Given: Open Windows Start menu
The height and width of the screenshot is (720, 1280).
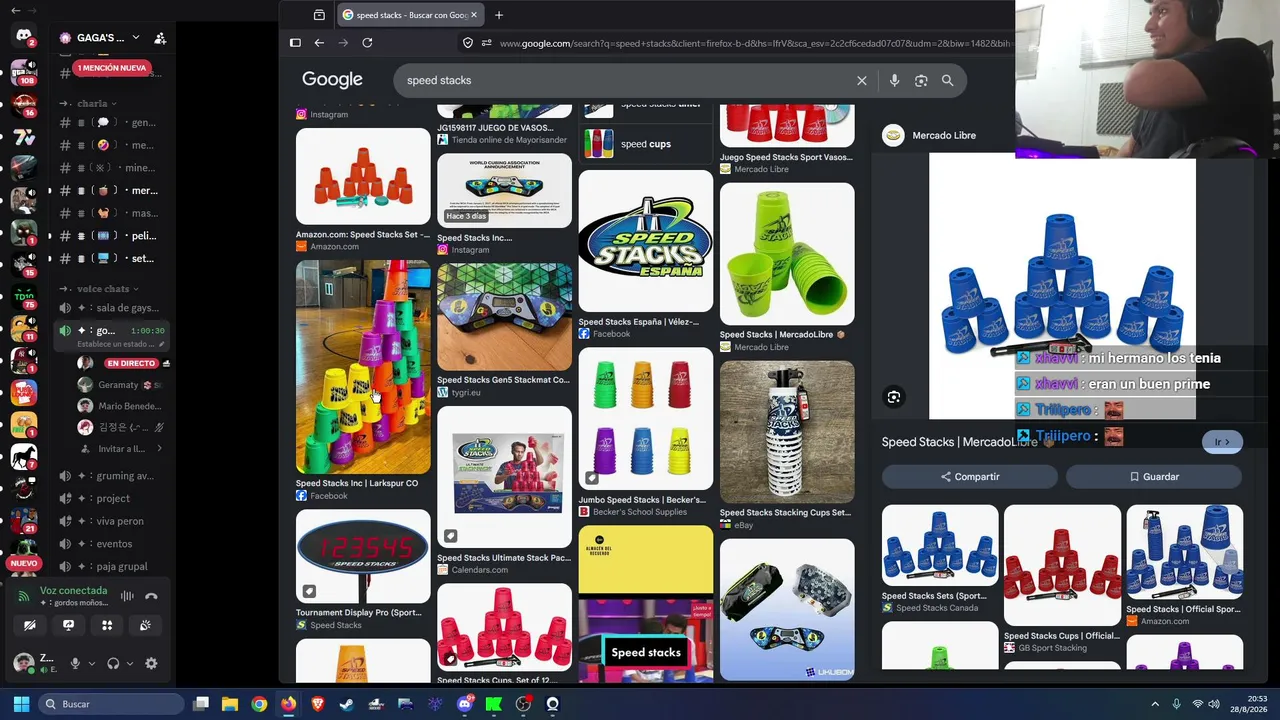Looking at the screenshot, I should tap(21, 704).
